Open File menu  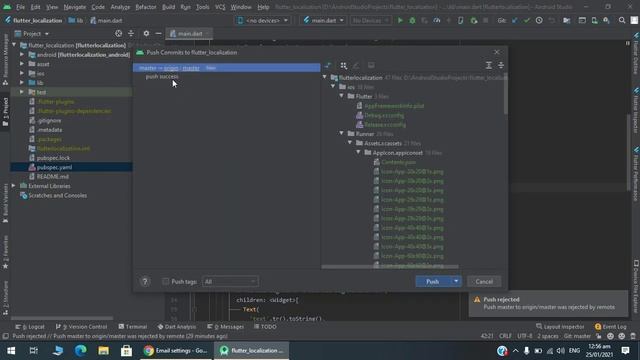coord(20,7)
